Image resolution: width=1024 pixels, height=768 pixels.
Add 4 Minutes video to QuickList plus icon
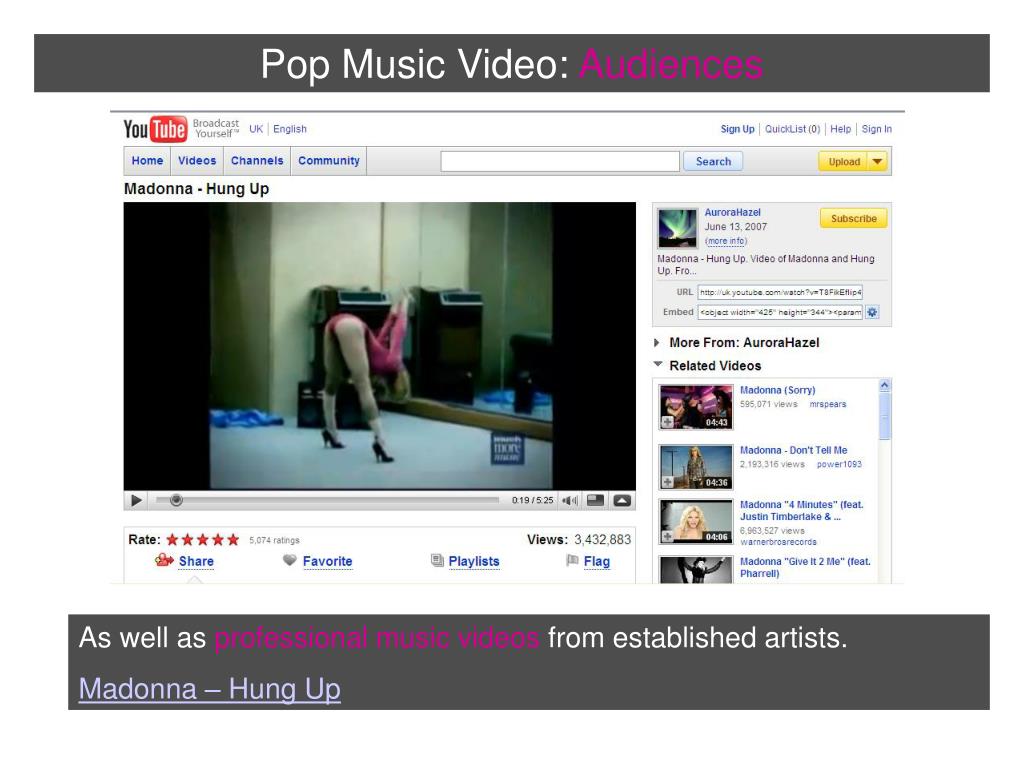[x=667, y=536]
